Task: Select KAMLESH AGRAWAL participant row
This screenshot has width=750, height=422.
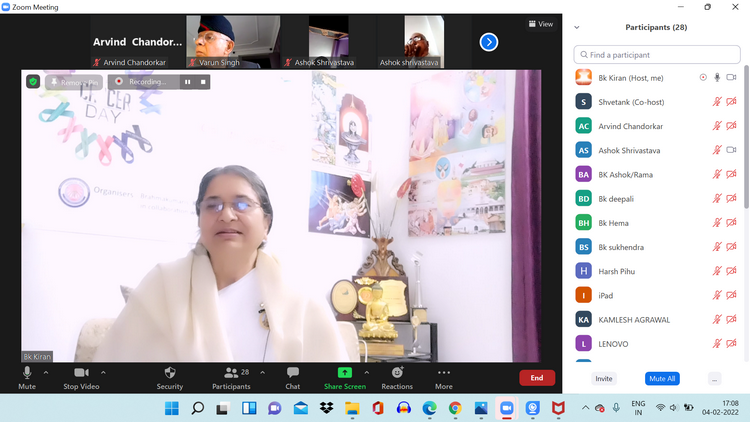Action: coord(657,320)
